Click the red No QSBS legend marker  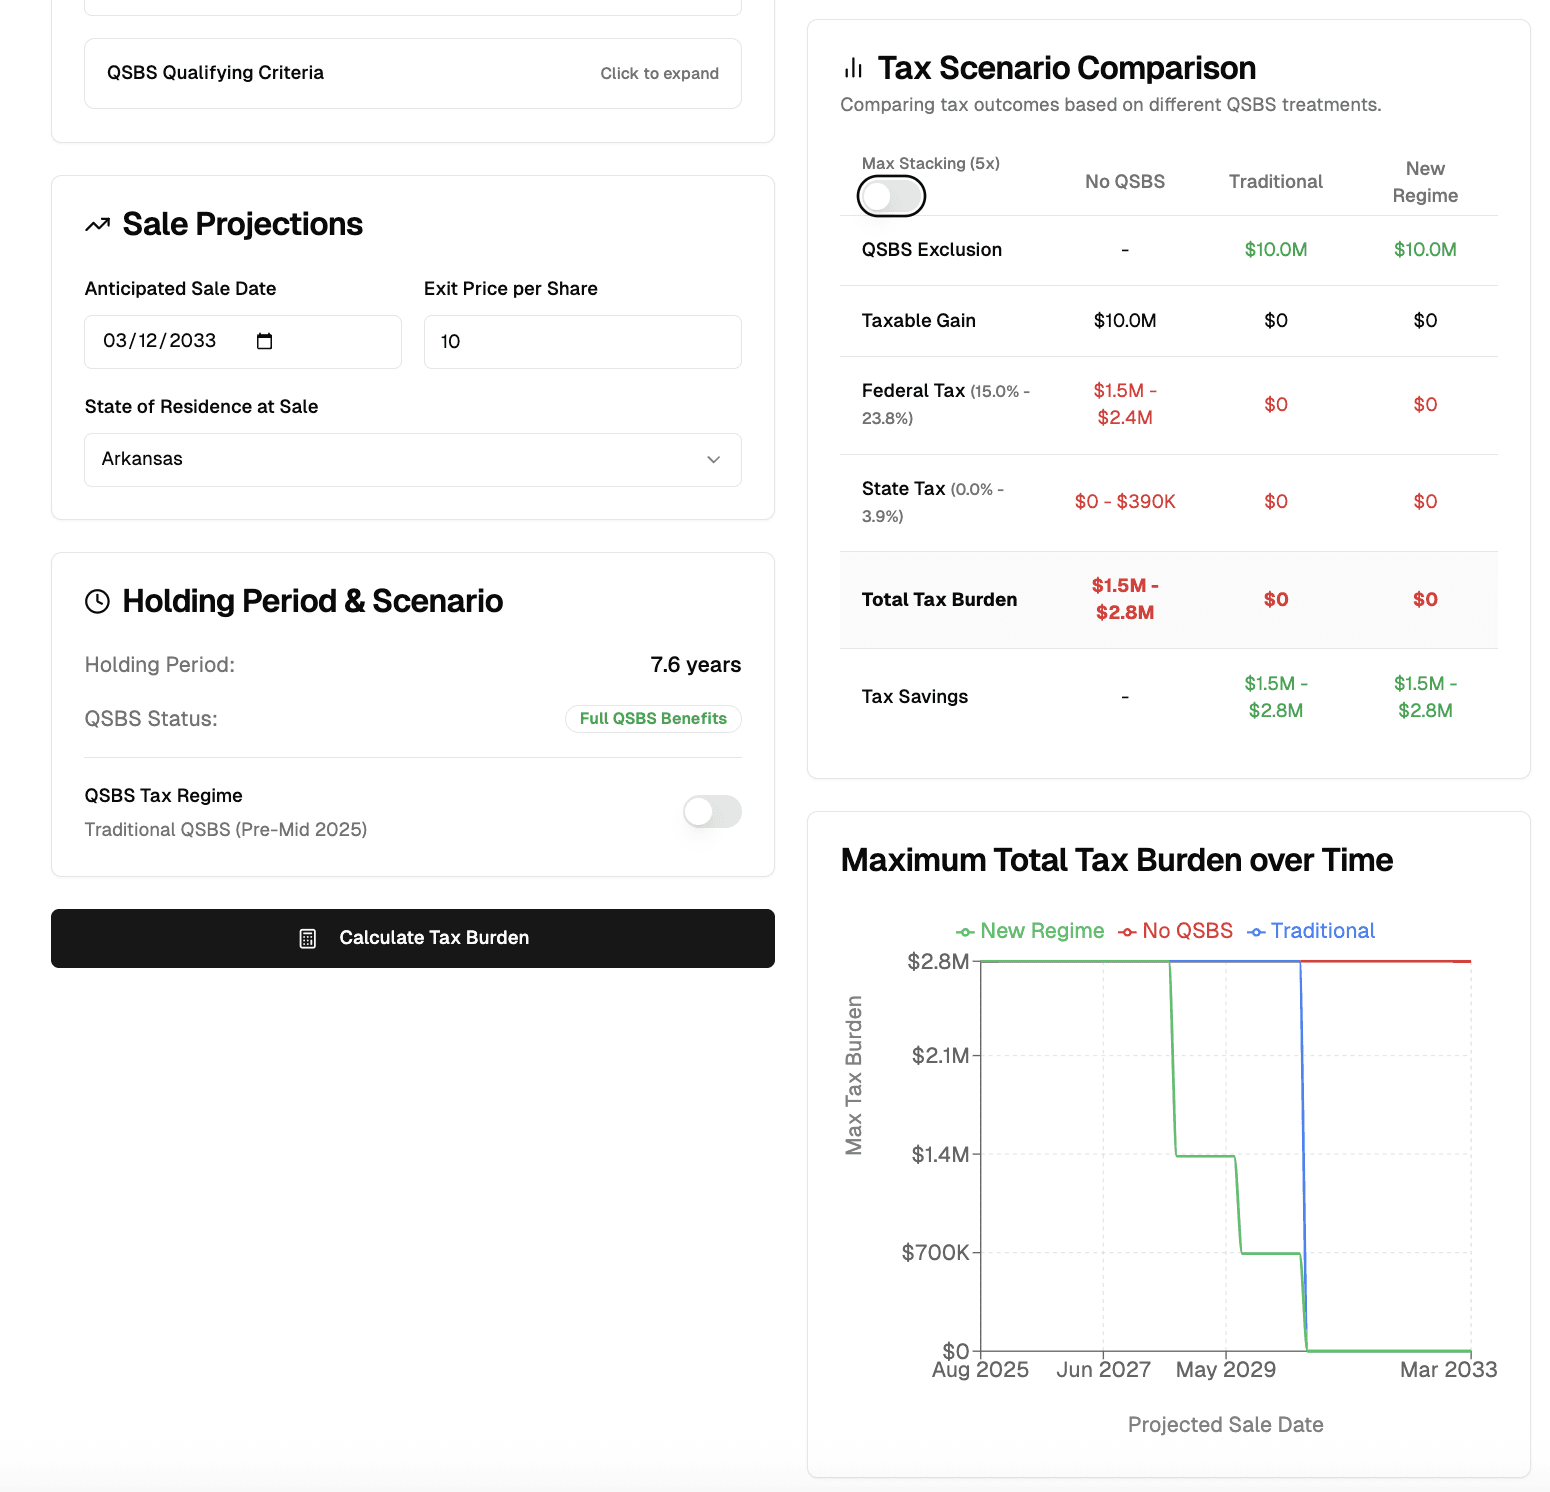coord(1127,932)
